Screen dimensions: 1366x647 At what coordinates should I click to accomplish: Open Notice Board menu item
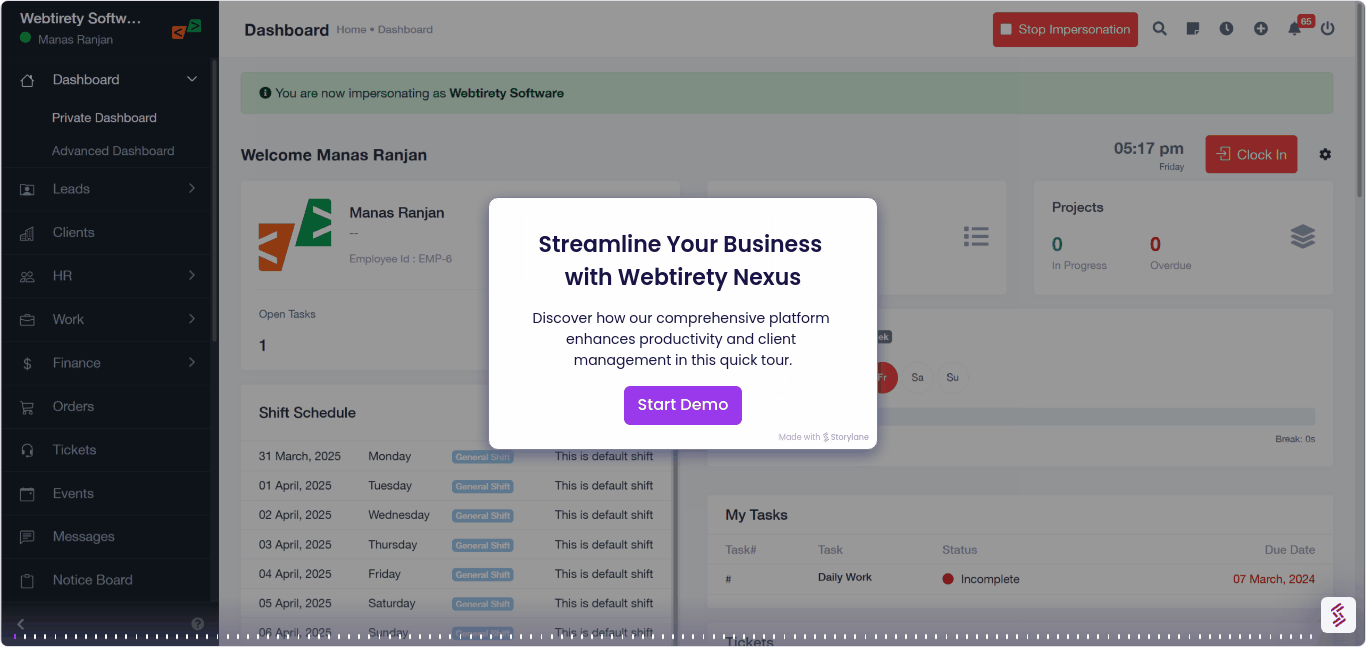pyautogui.click(x=93, y=580)
